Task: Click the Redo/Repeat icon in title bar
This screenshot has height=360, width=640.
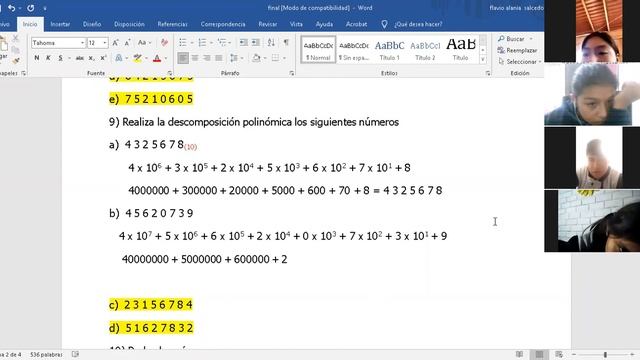Action: [31, 8]
